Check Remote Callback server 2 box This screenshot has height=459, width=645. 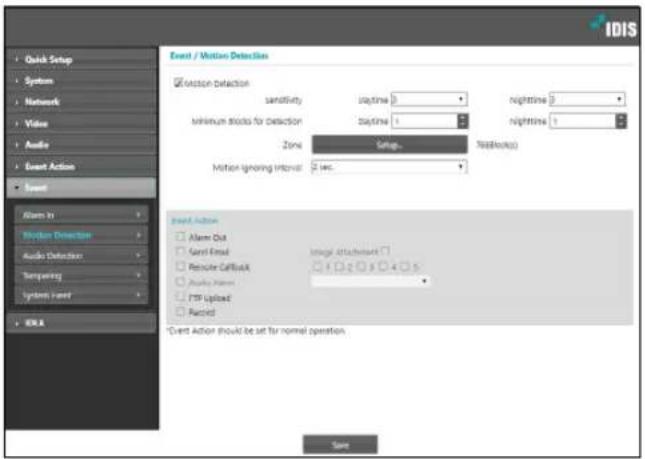(339, 267)
